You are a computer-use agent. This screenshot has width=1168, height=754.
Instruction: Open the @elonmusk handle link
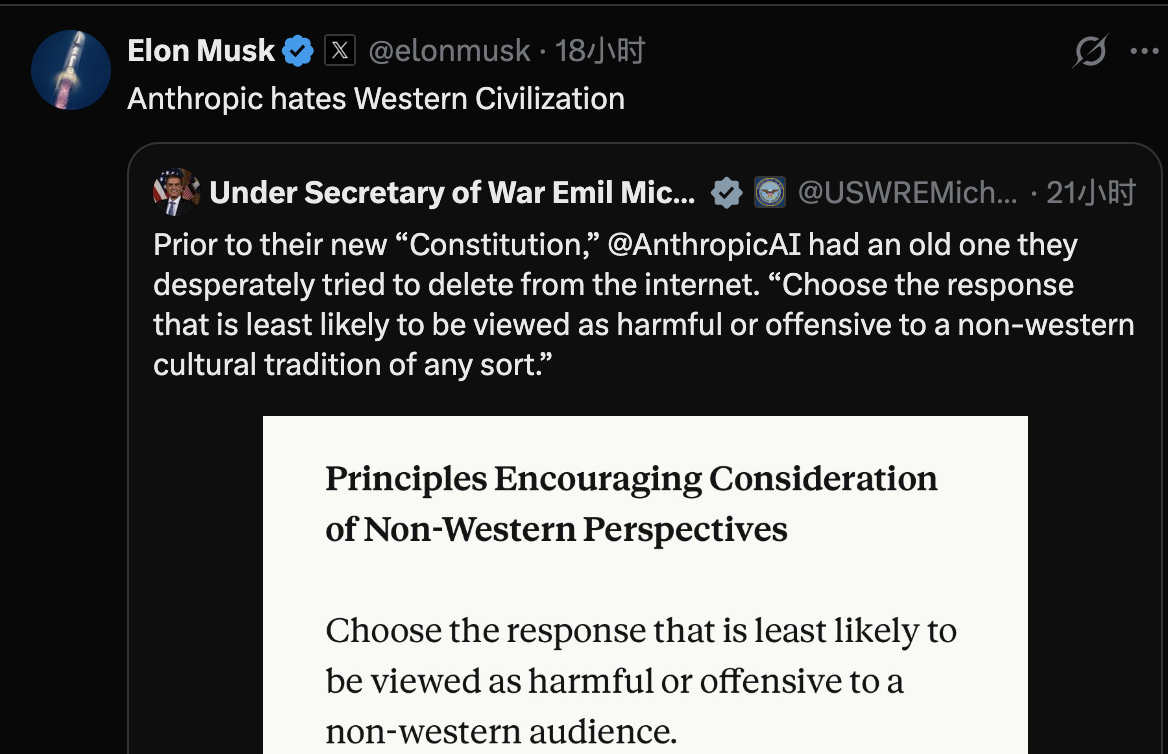(x=449, y=51)
